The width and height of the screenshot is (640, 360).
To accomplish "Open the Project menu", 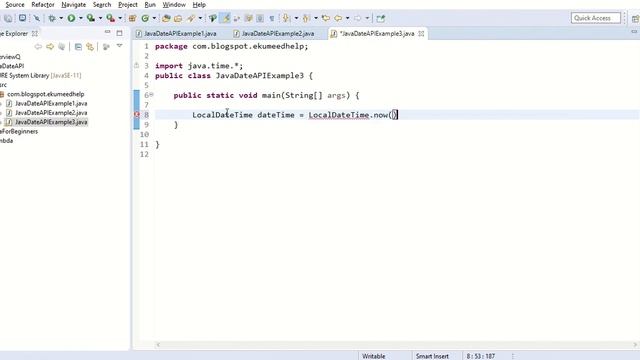I will [x=128, y=5].
